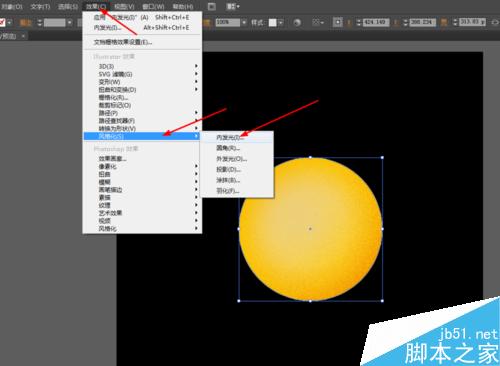Open 效果画廊... under Photoshop effects

tap(142, 159)
